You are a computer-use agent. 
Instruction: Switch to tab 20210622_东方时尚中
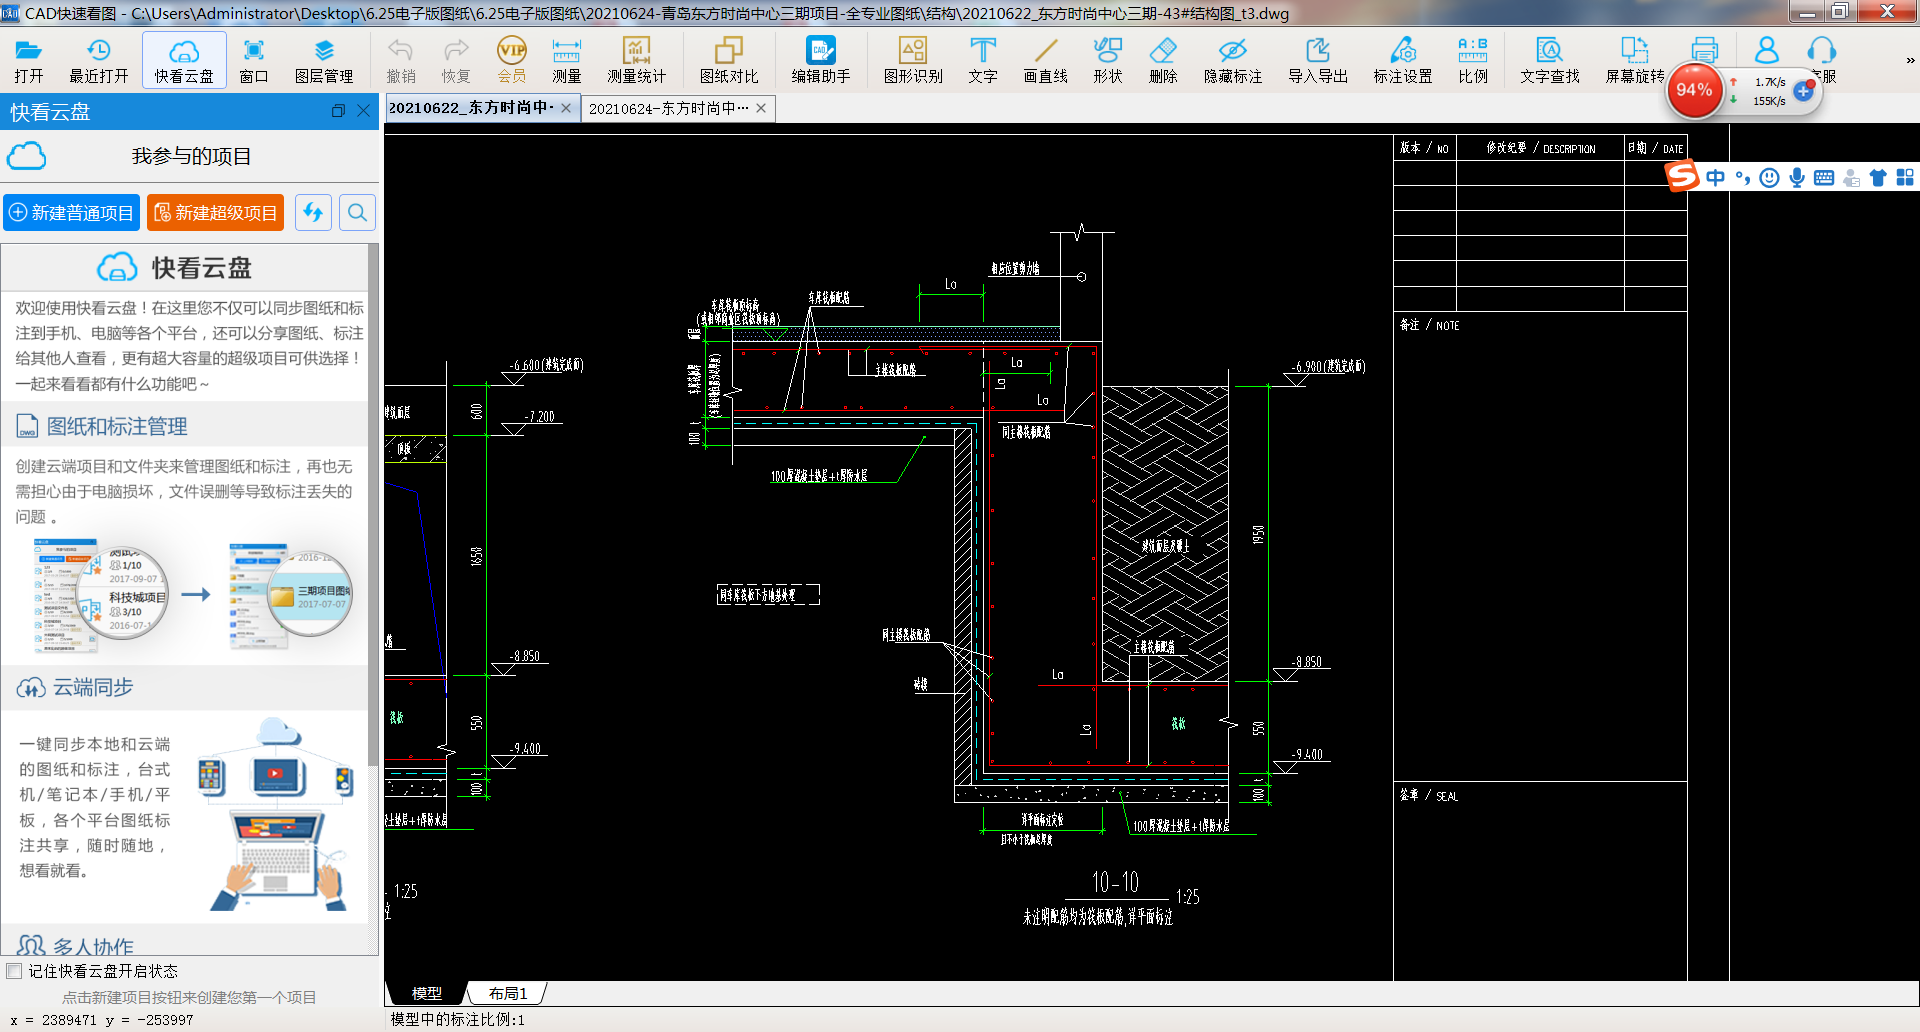[x=470, y=108]
